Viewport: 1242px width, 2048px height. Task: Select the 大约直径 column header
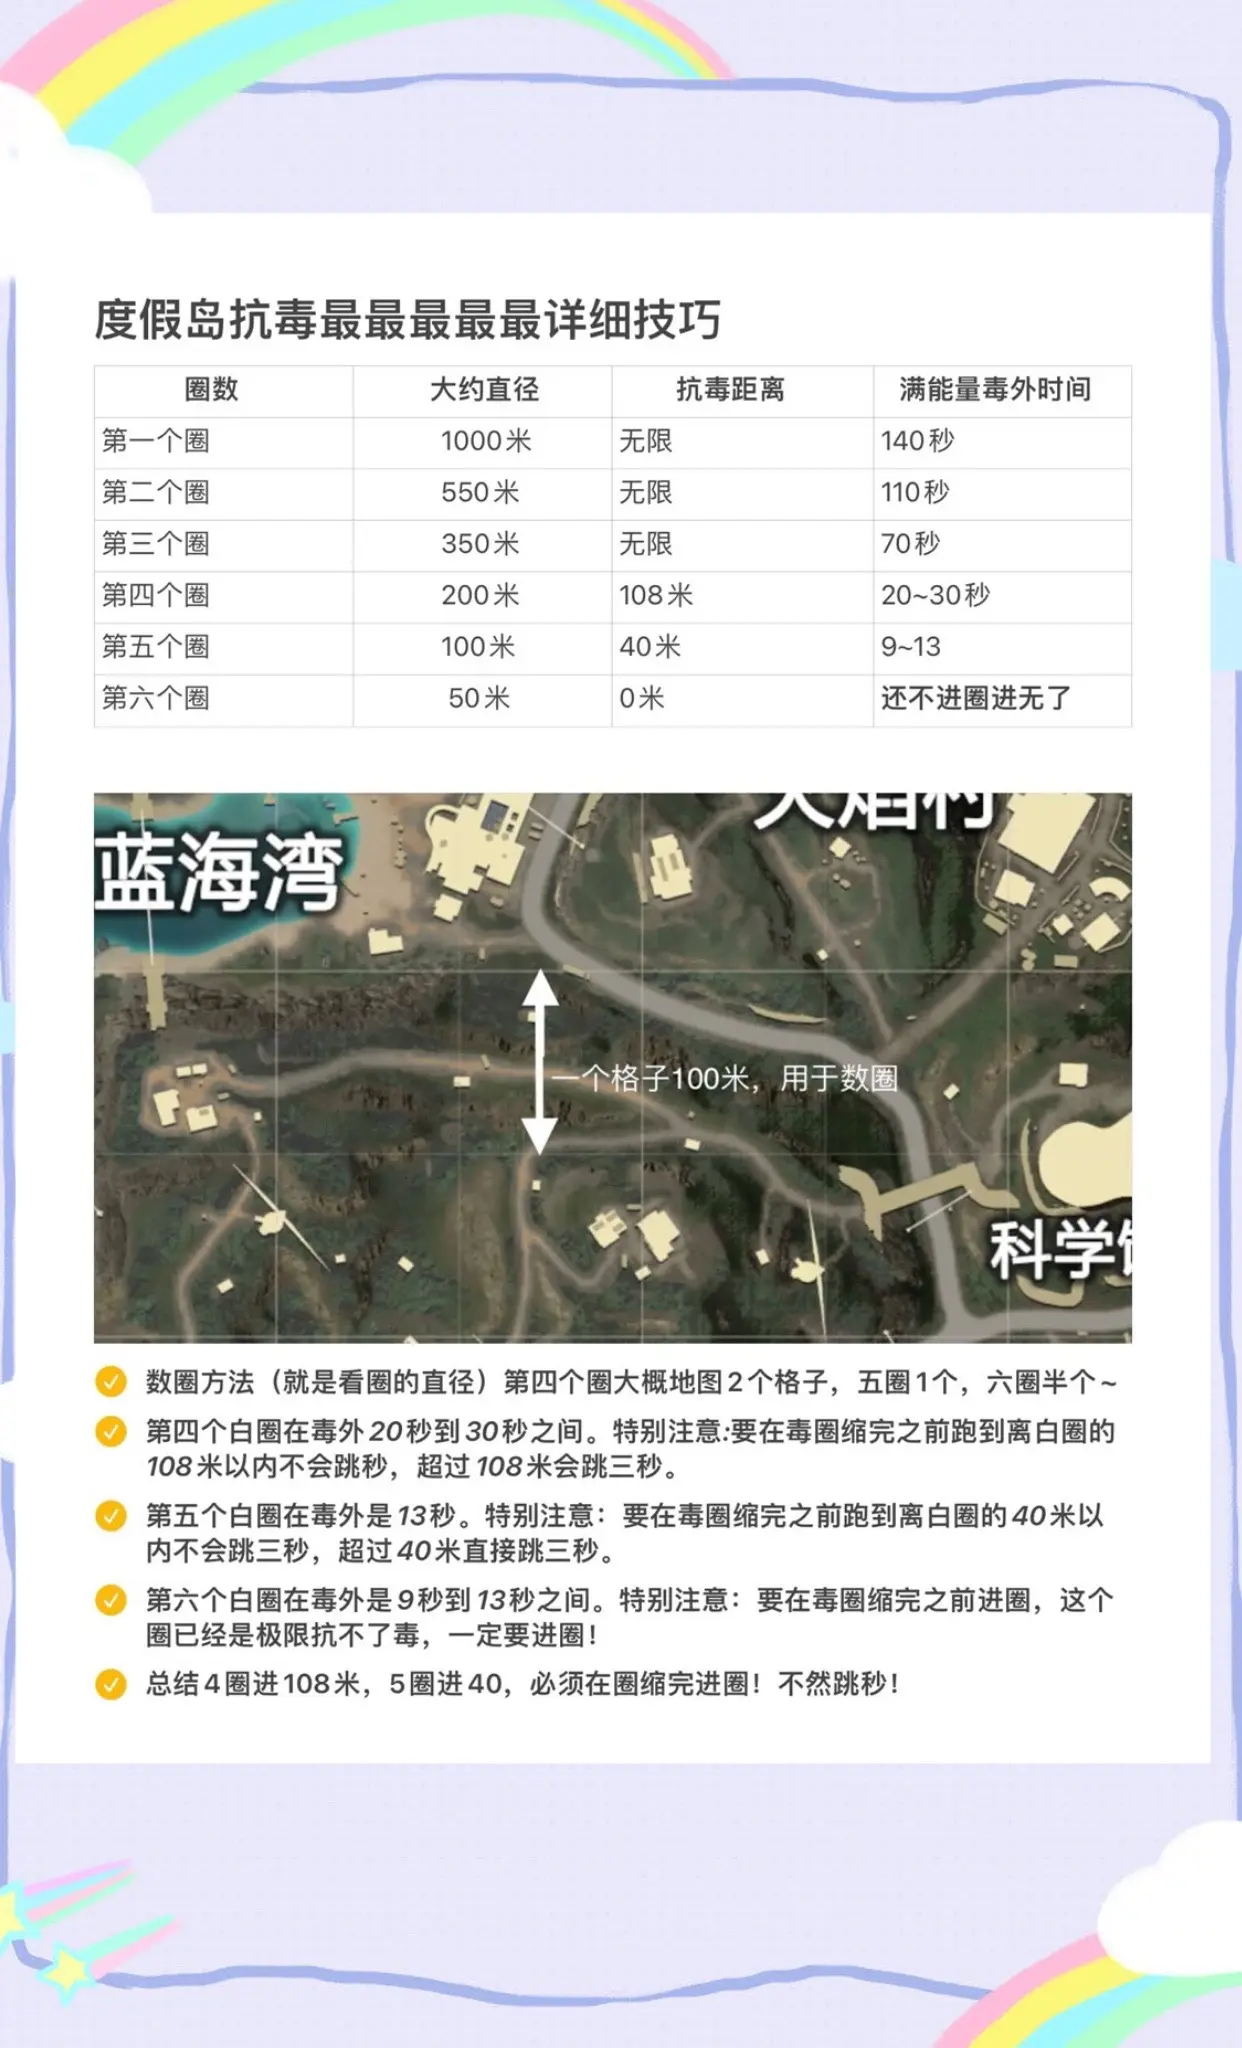pos(484,389)
